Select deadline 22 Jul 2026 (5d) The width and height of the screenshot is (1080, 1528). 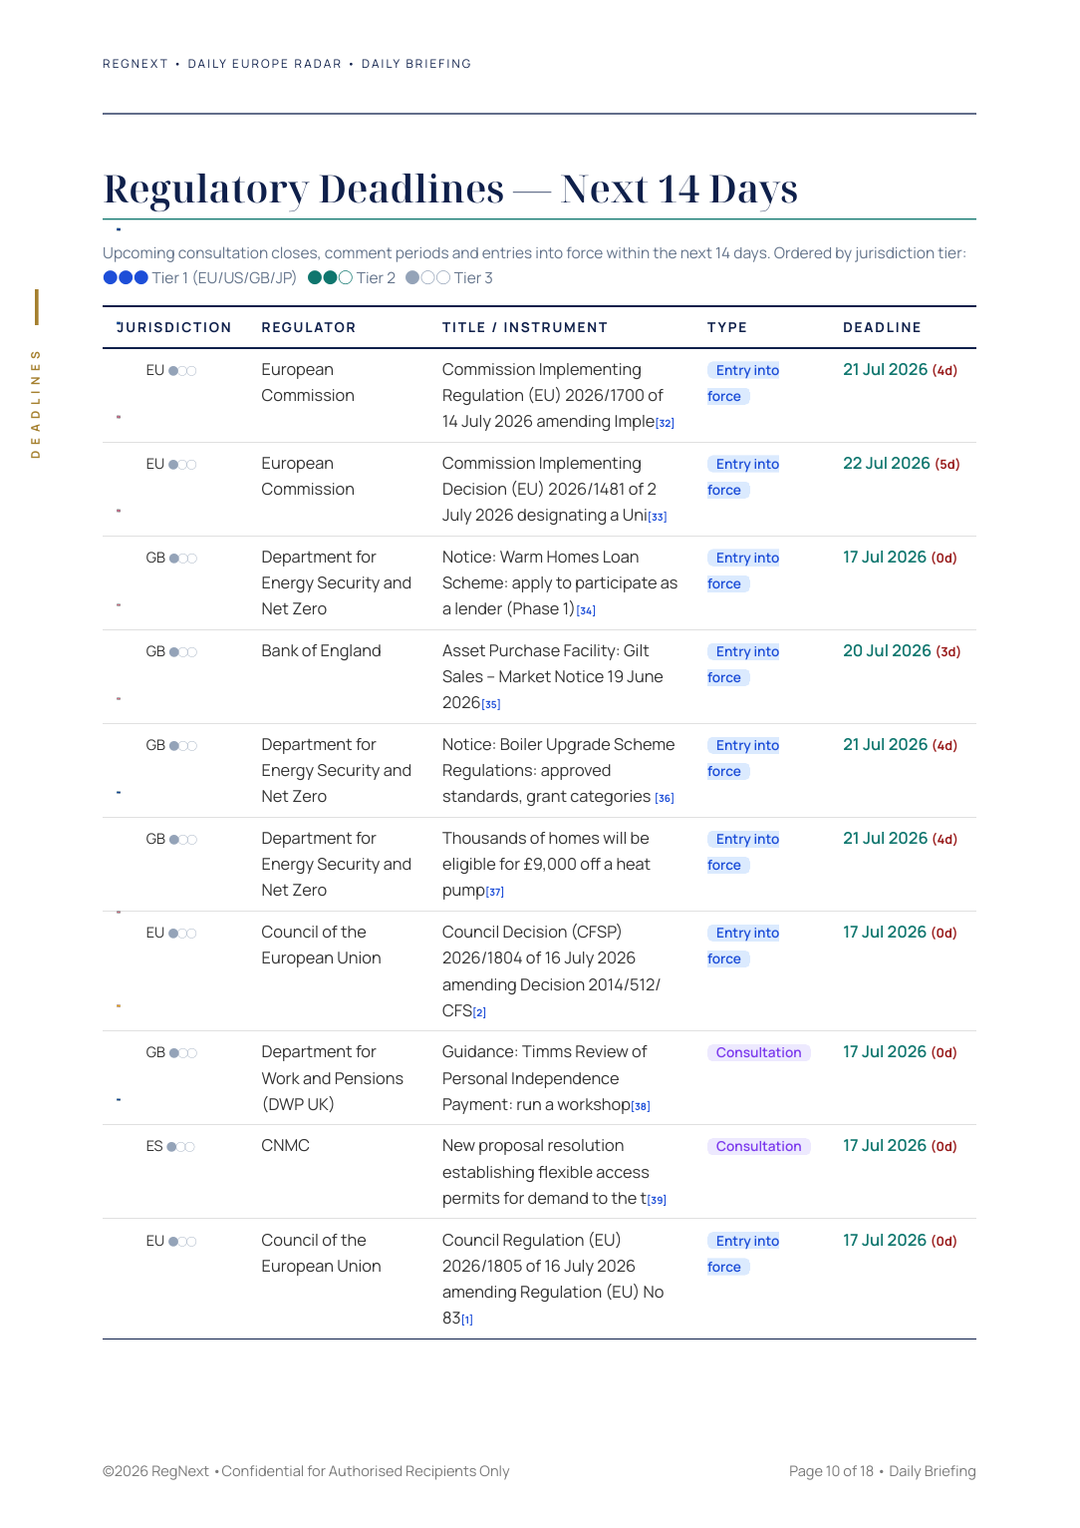pos(901,463)
